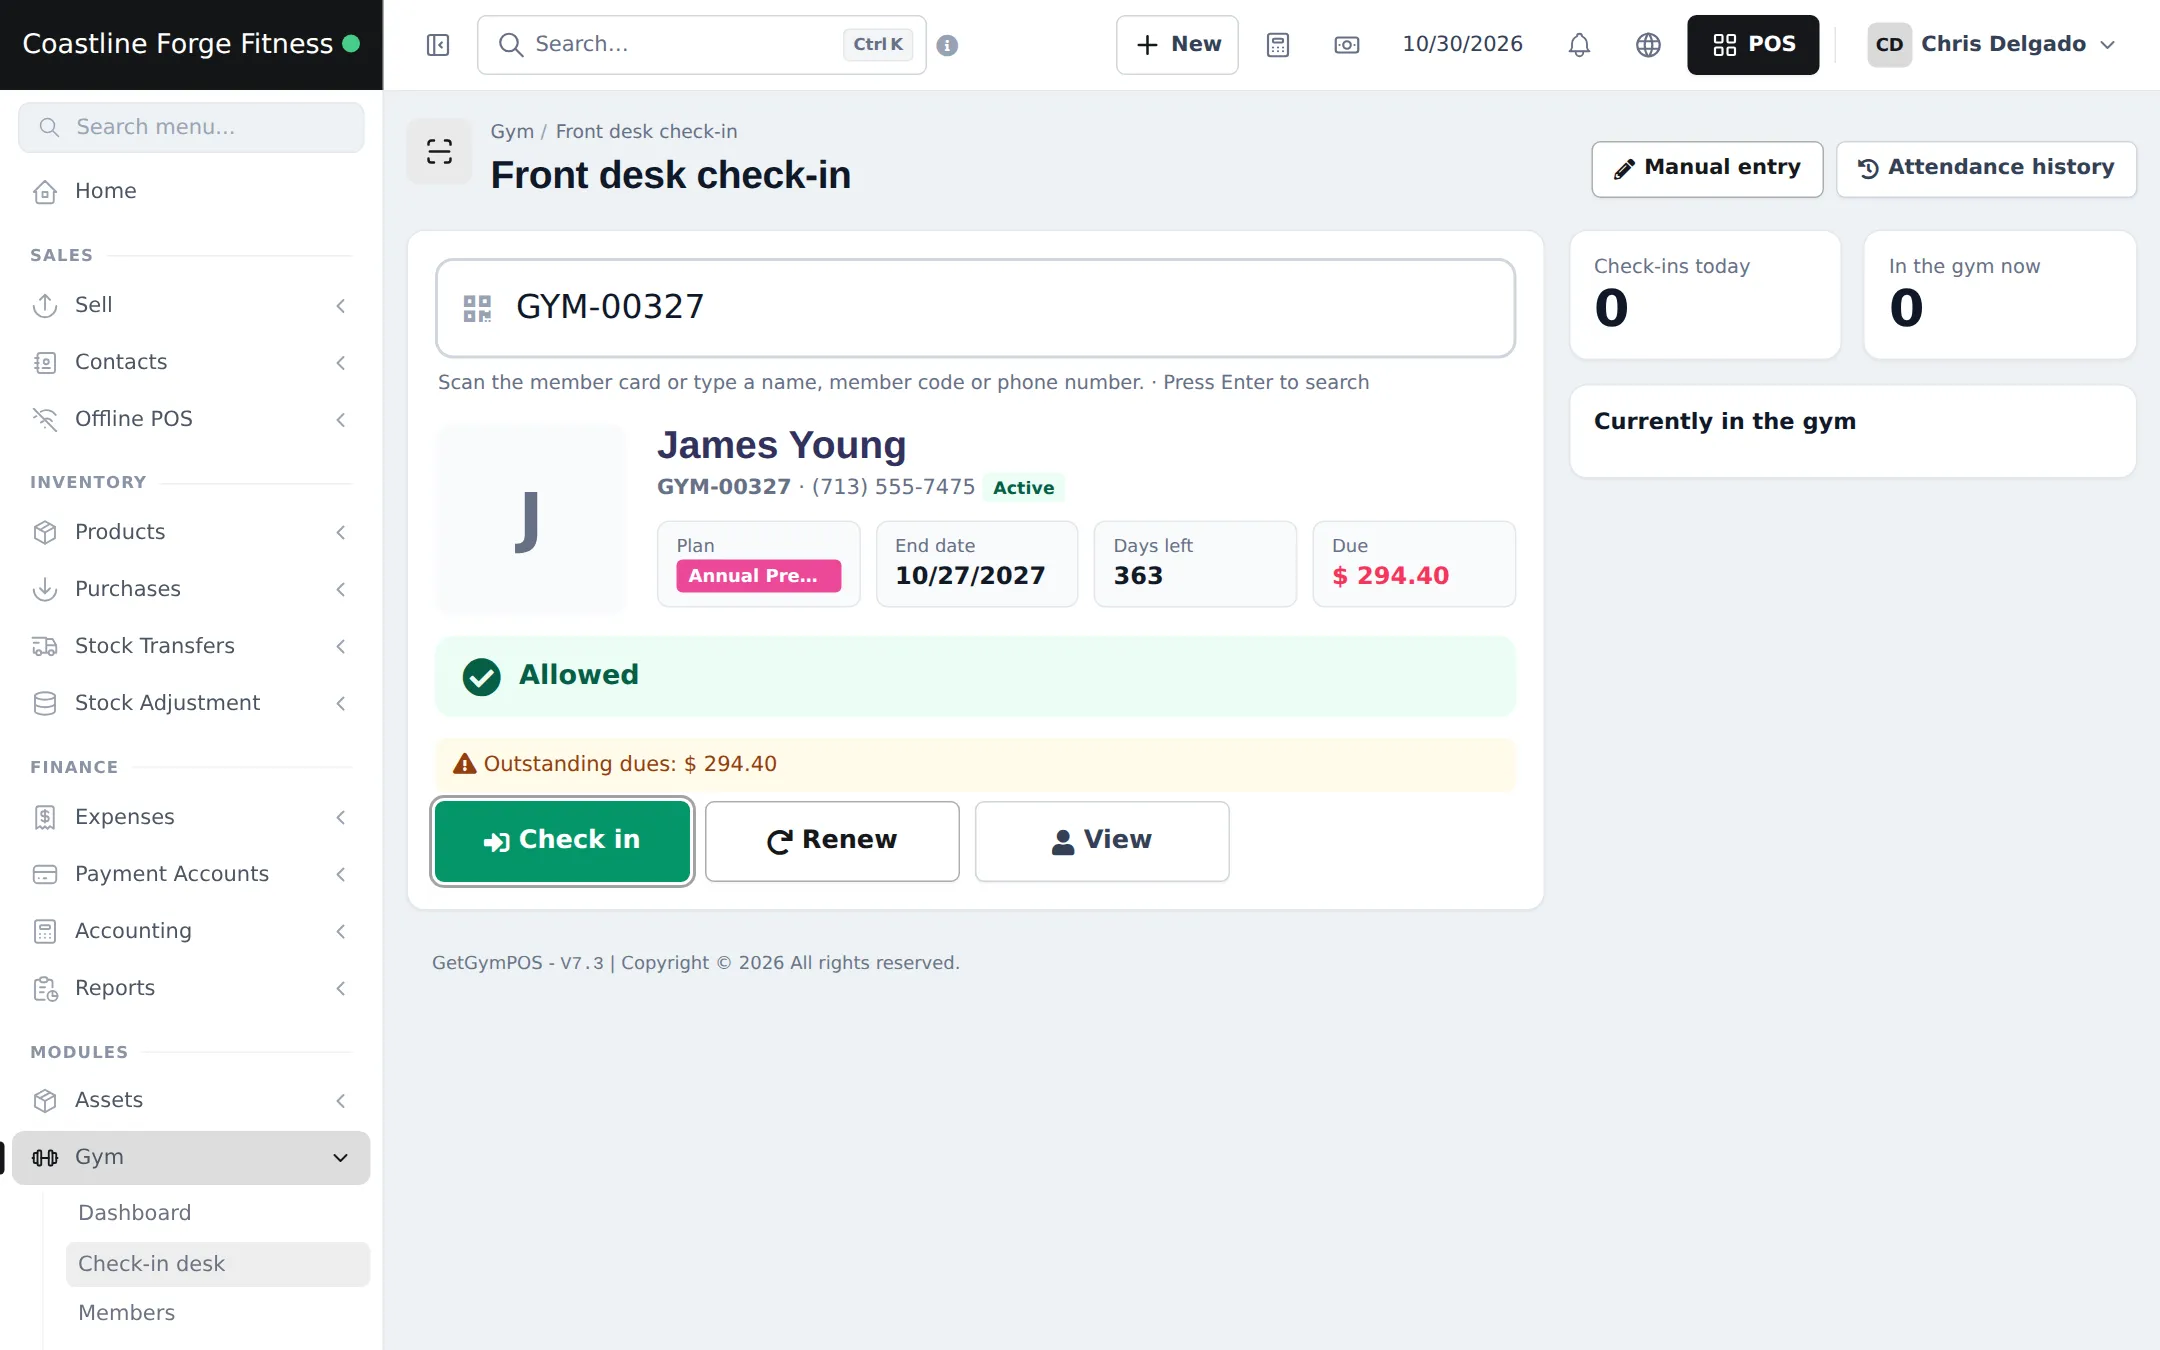Screen dimensions: 2160x1350
Task: Click the Contacts icon in sidebar
Action: coord(45,362)
